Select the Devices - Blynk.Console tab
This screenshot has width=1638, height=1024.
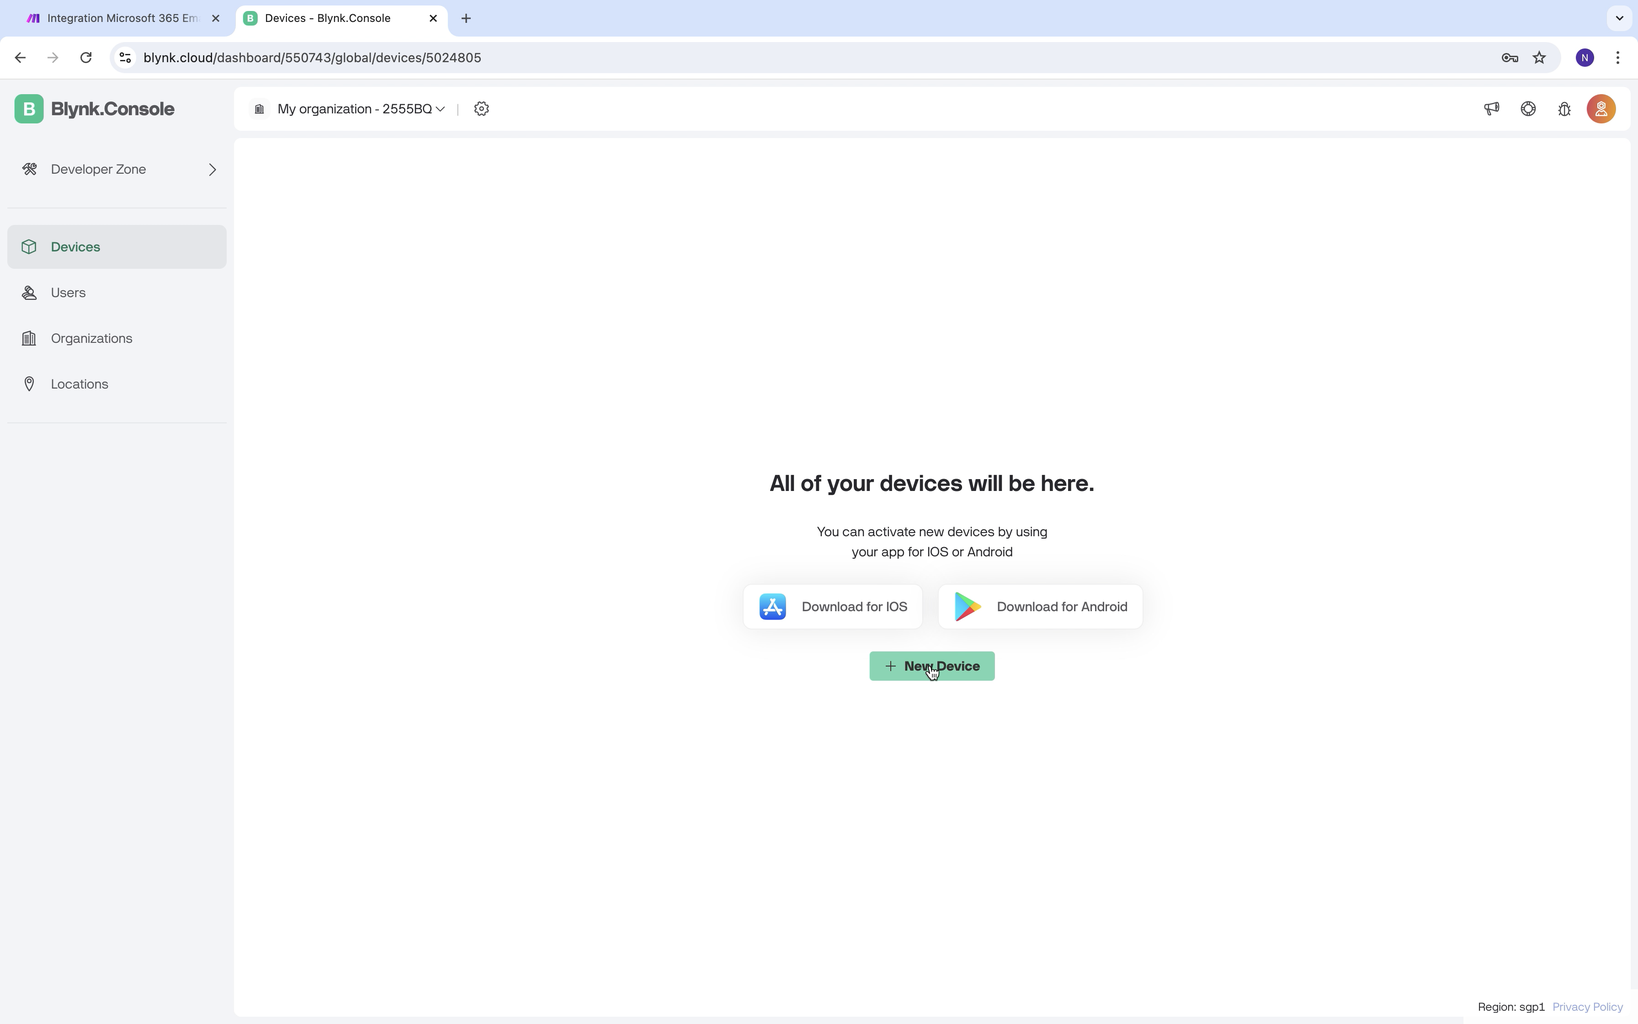tap(341, 18)
